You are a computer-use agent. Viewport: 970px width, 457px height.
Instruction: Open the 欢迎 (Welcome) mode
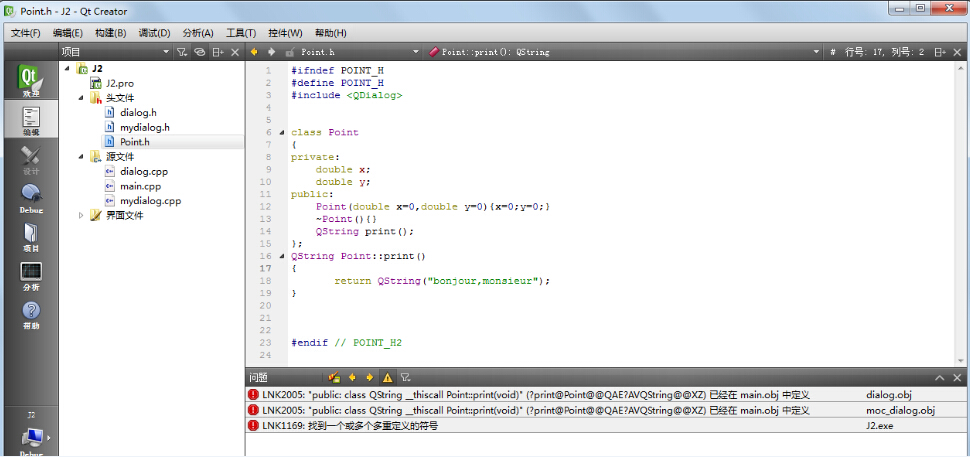tap(30, 81)
